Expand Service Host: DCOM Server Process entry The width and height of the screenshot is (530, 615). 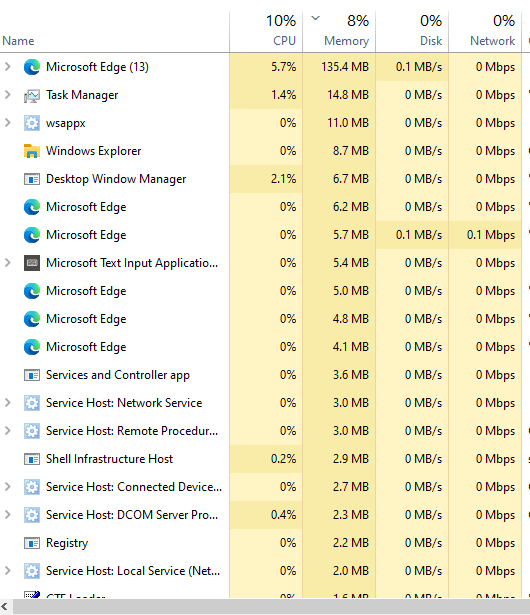click(x=7, y=515)
